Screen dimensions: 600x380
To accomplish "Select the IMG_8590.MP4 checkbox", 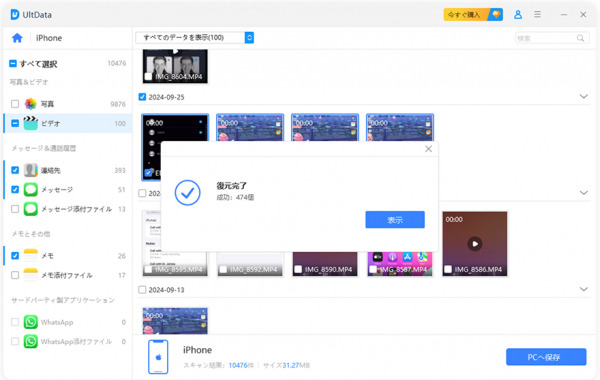I will point(298,269).
